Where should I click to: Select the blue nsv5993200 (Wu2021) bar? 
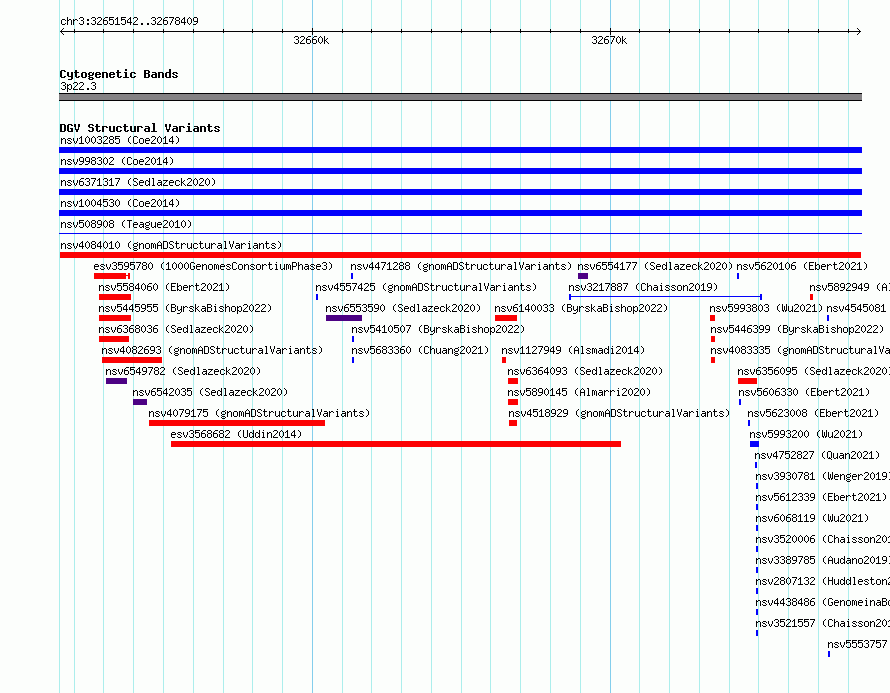(754, 444)
